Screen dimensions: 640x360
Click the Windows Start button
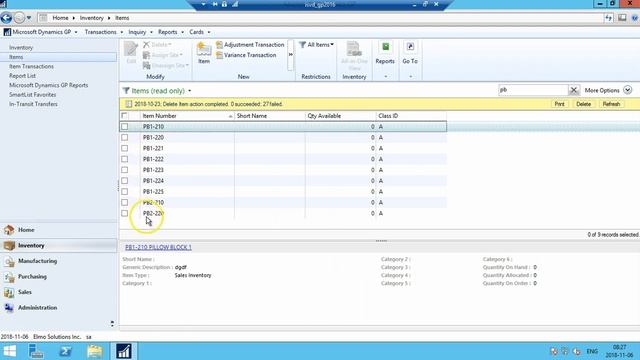tap(9, 351)
